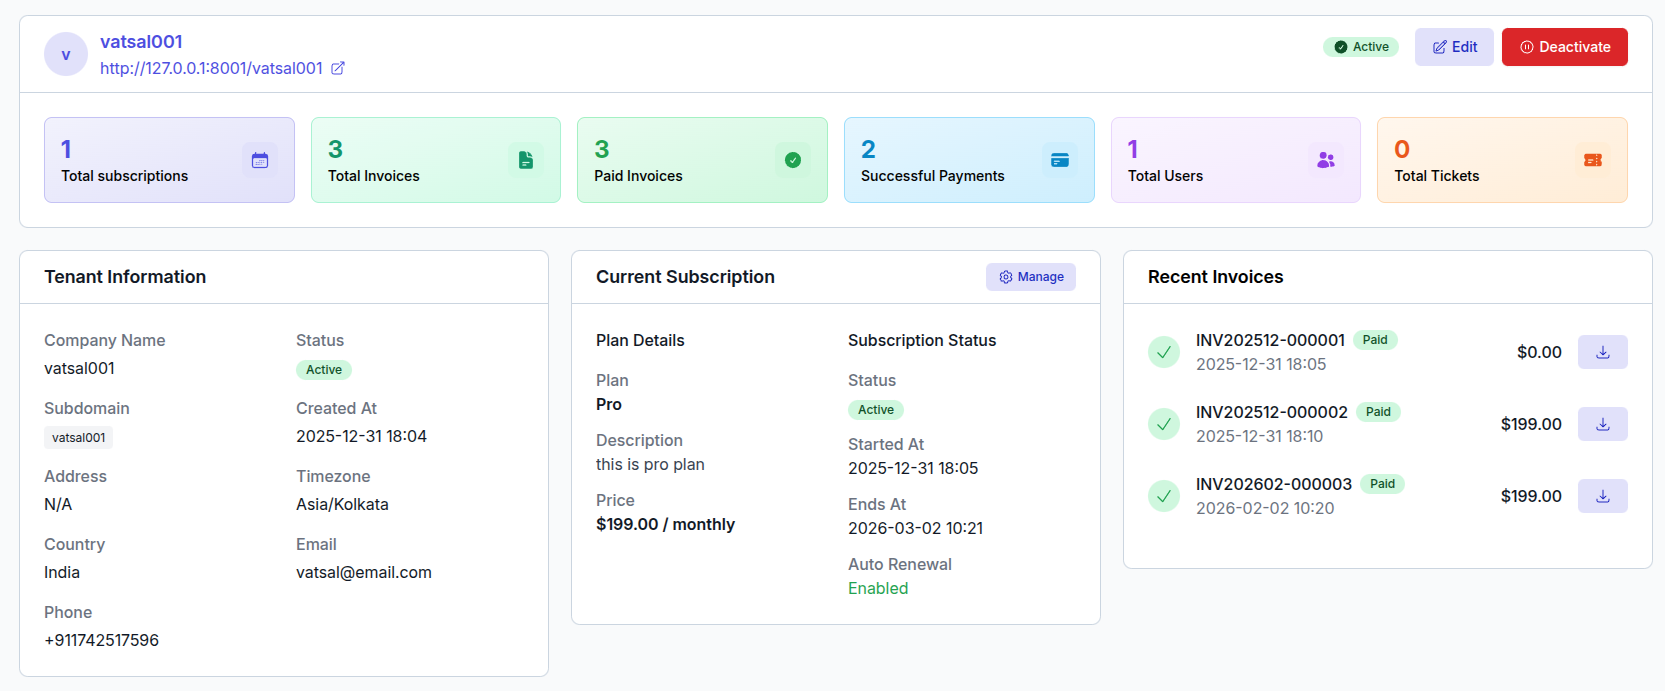Click the Active status badge in header
Image resolution: width=1665 pixels, height=691 pixels.
coord(1361,47)
